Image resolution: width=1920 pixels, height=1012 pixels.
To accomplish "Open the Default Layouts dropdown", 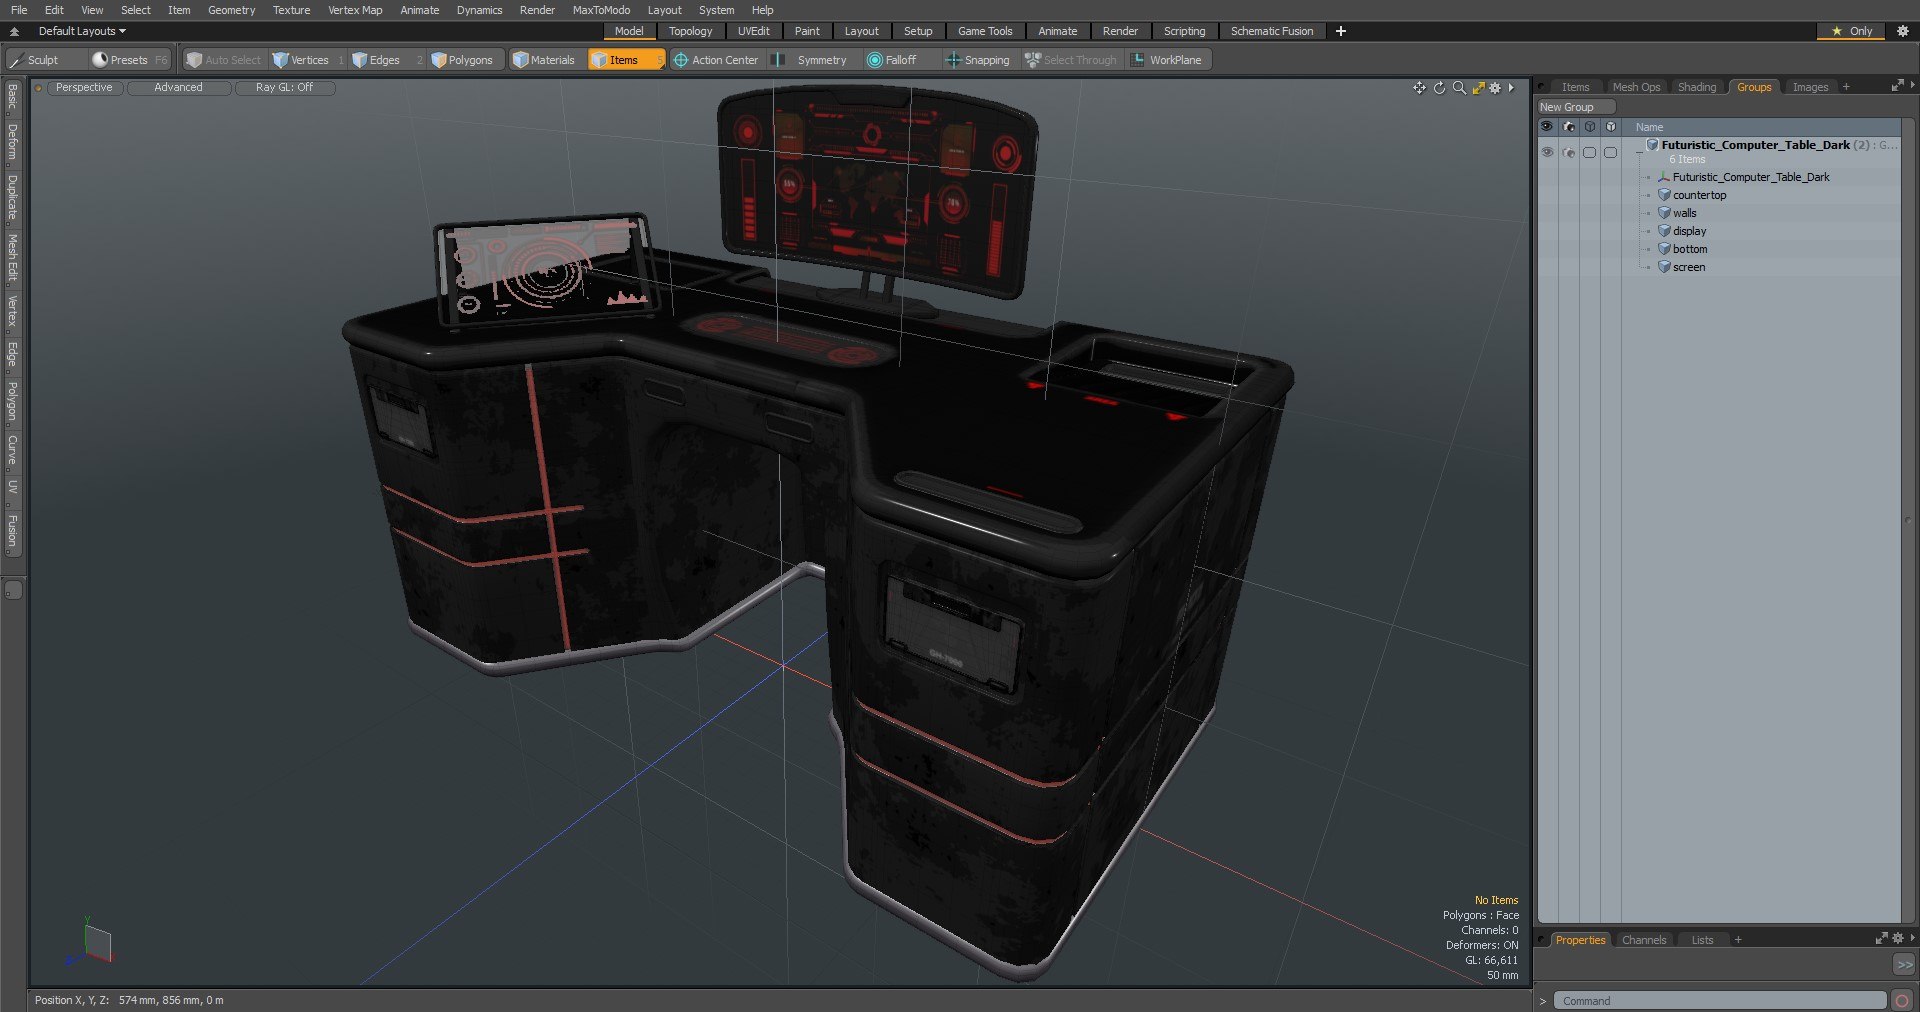I will [x=82, y=31].
